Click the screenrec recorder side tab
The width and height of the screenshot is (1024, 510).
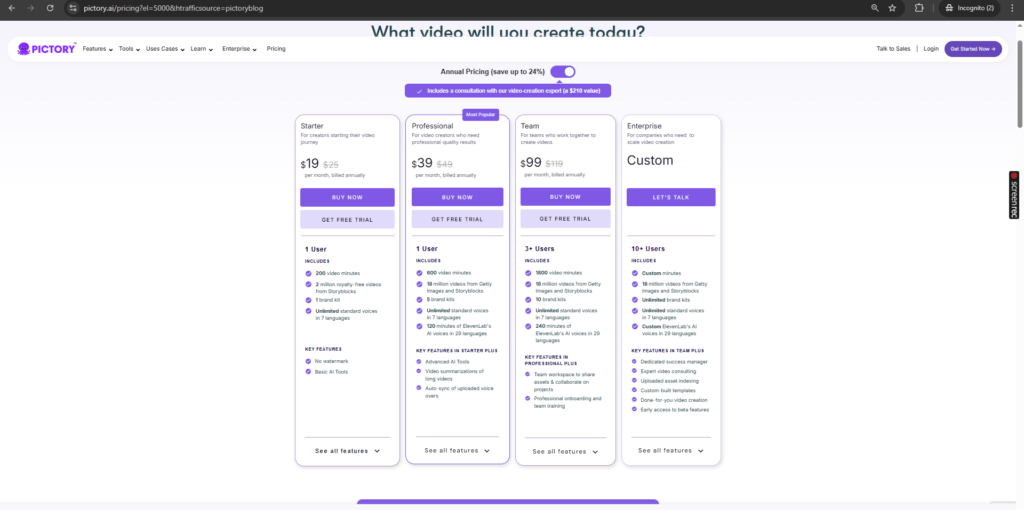[1014, 195]
